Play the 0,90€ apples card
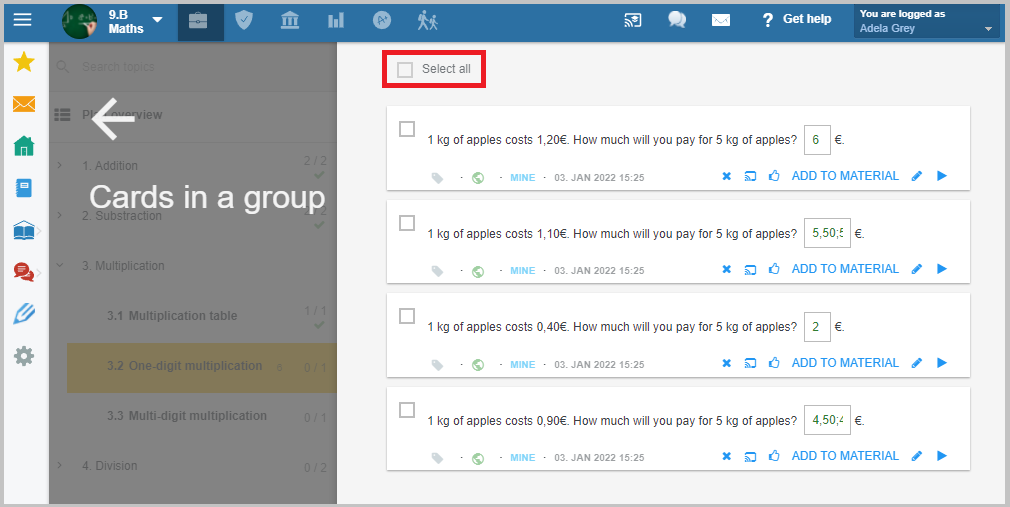 pos(942,455)
